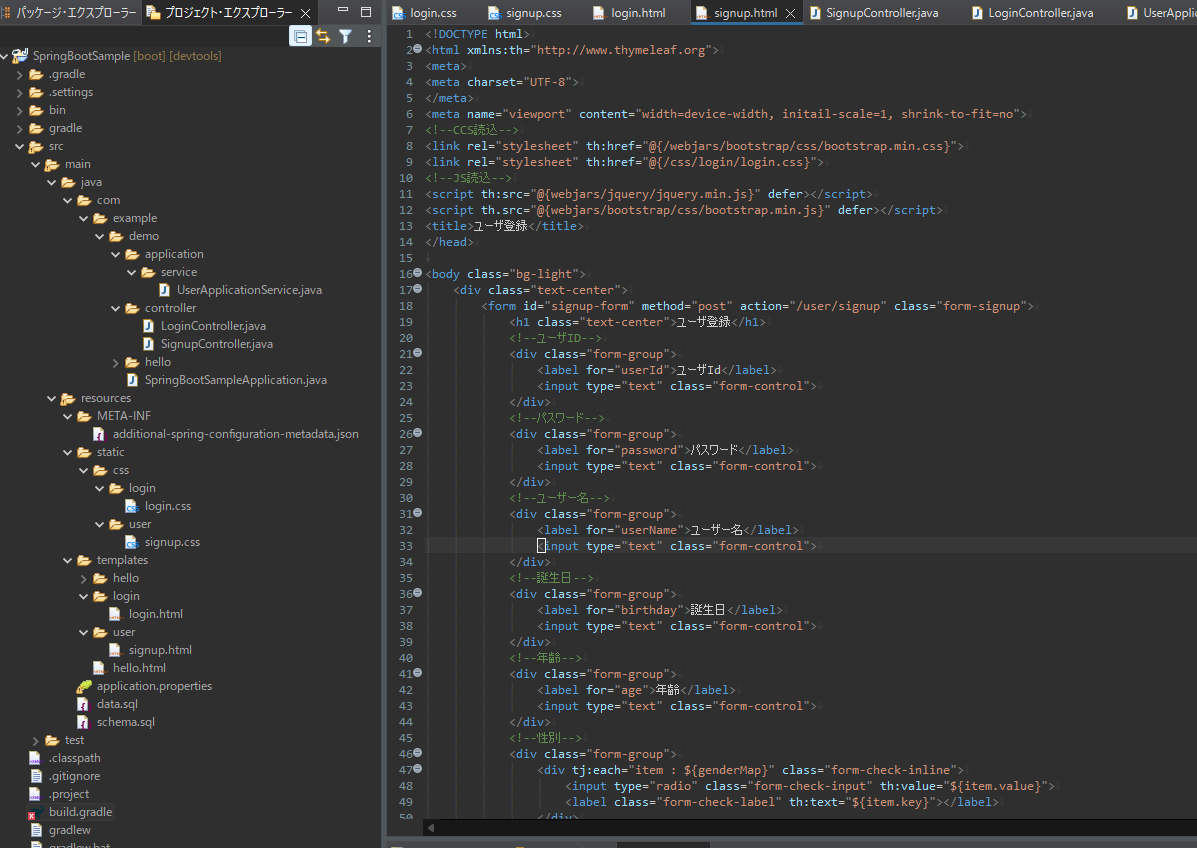Click the UserApplicationService.java file icon

point(164,290)
